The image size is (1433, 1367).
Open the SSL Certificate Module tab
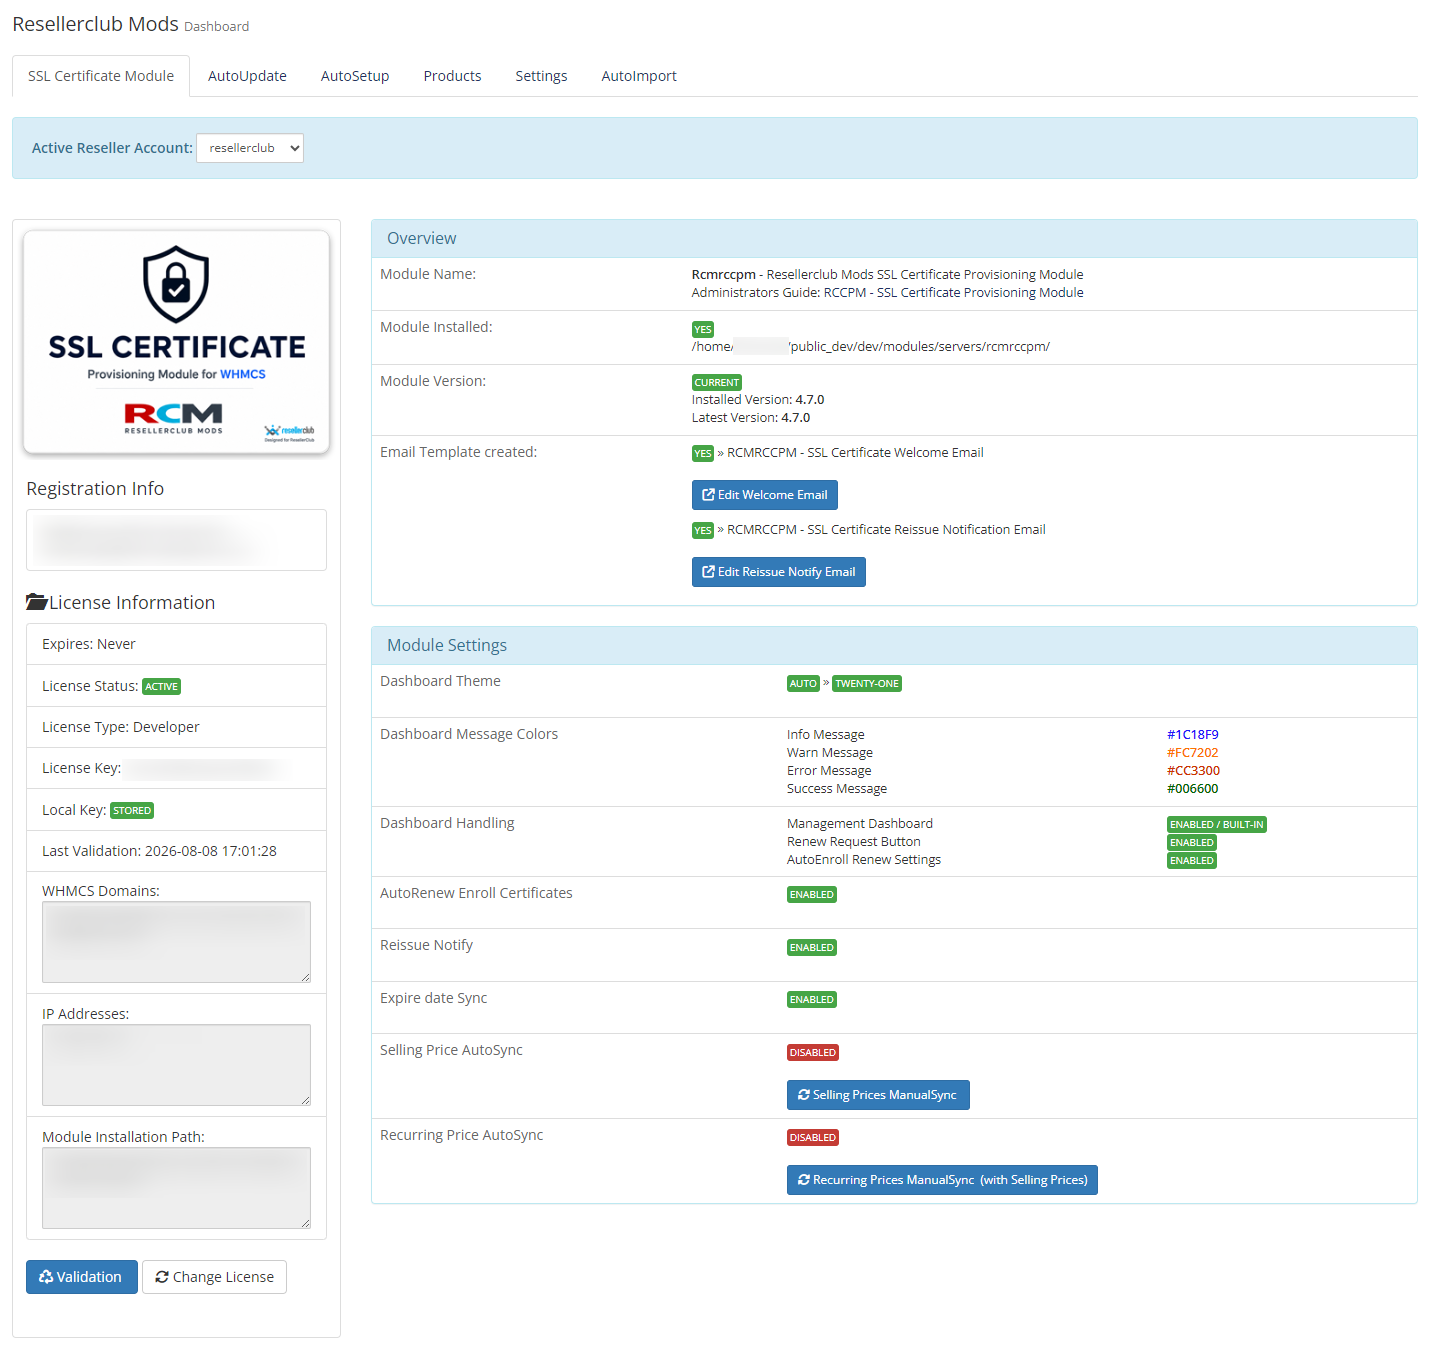point(101,76)
